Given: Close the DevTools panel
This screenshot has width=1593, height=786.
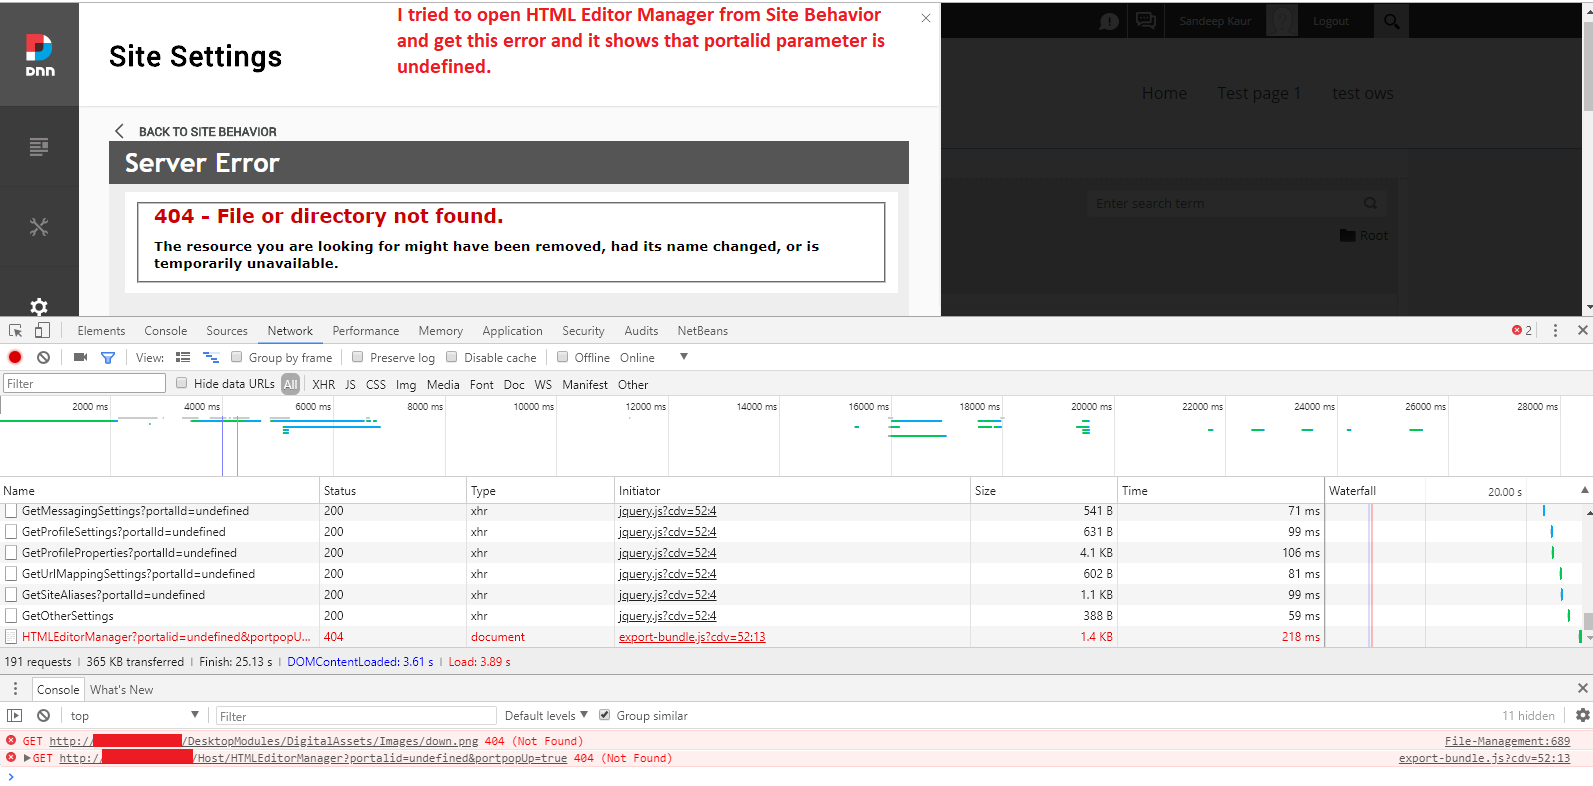Looking at the screenshot, I should click(1582, 330).
